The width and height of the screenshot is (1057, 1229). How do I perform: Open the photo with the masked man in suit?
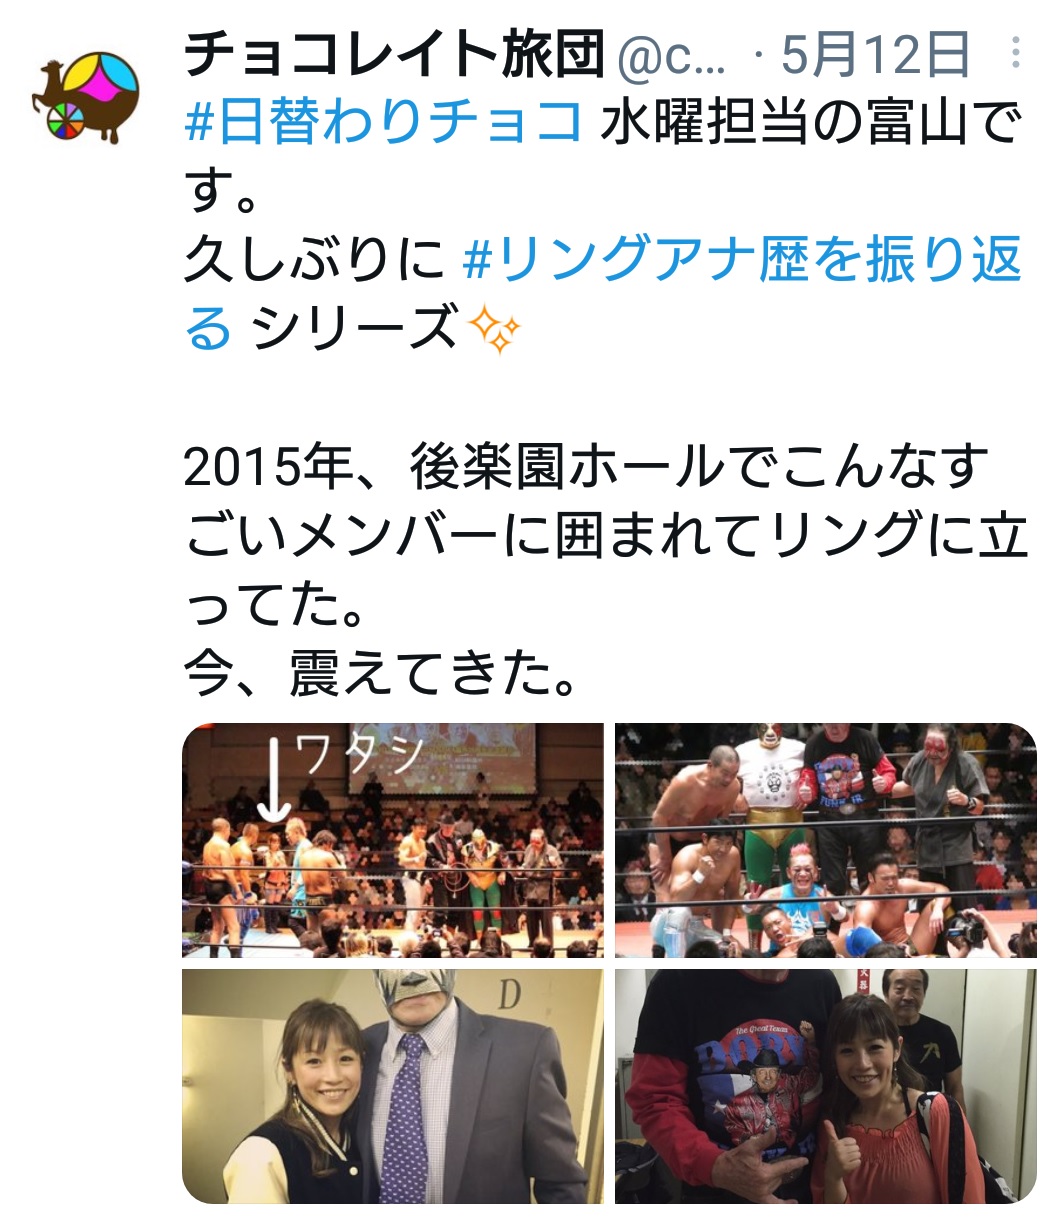[x=393, y=1086]
